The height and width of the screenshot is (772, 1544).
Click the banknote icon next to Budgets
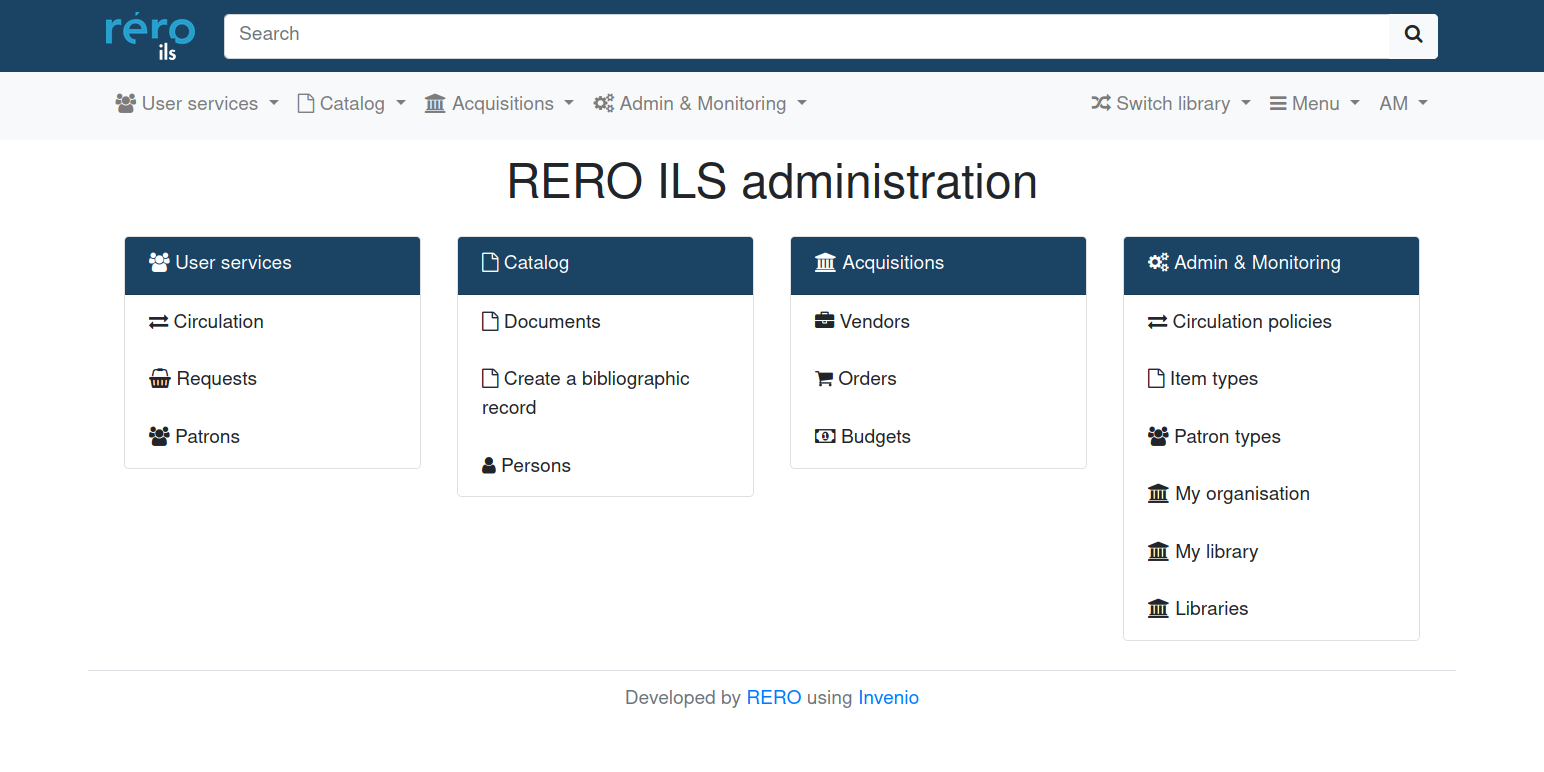(825, 436)
